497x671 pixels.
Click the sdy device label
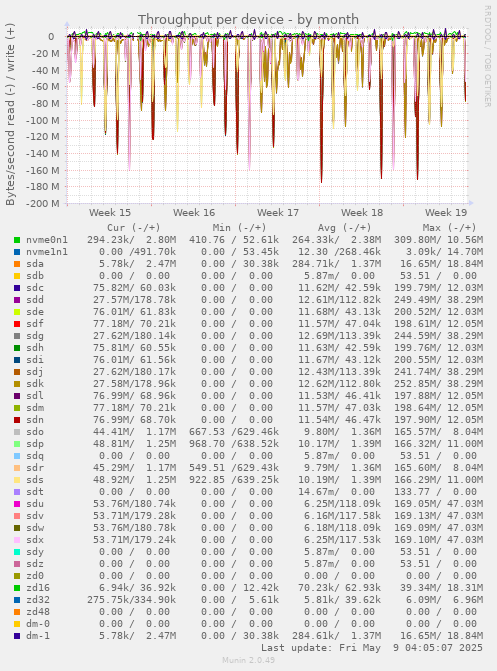pos(35,552)
